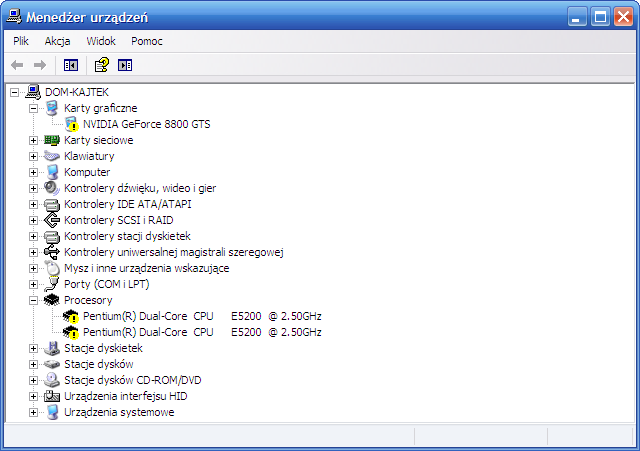Image resolution: width=640 pixels, height=451 pixels.
Task: Click the second Pentium processor warning icon
Action: click(71, 332)
